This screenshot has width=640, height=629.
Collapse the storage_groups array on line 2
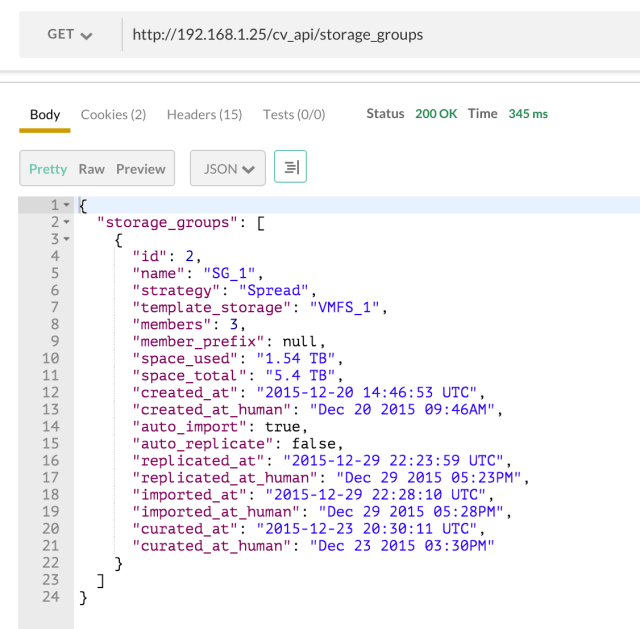point(67,222)
